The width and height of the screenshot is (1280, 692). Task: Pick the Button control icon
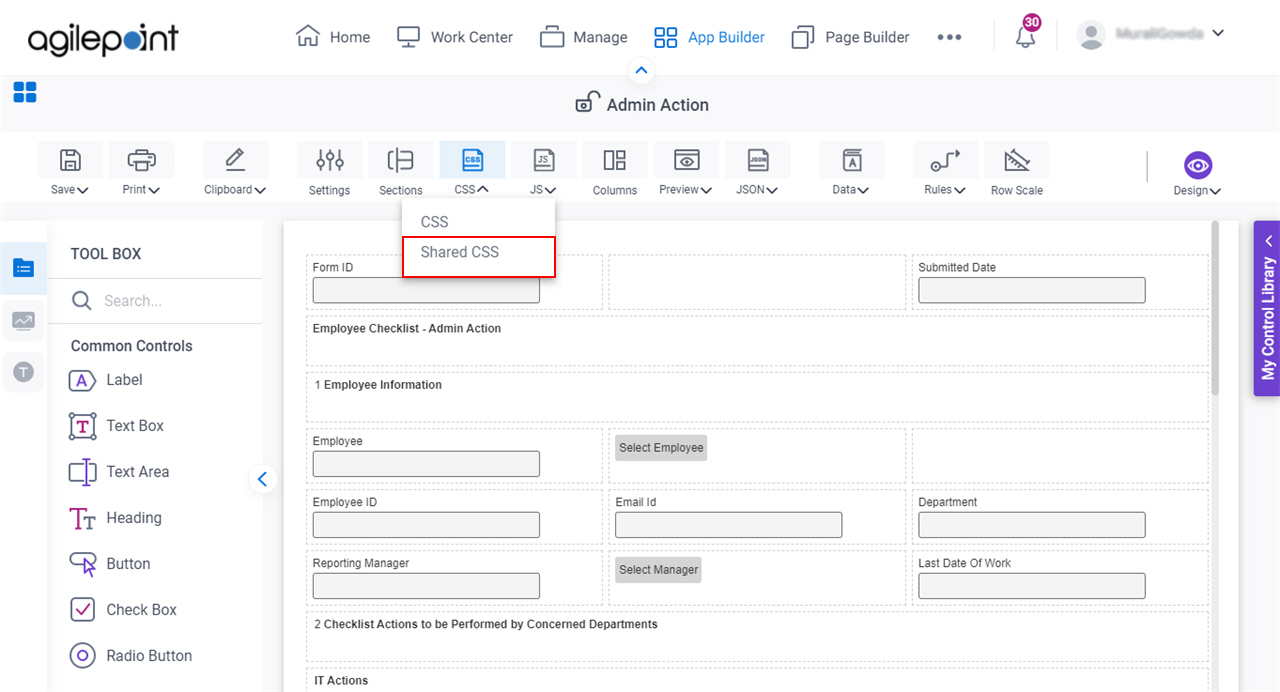click(x=82, y=564)
